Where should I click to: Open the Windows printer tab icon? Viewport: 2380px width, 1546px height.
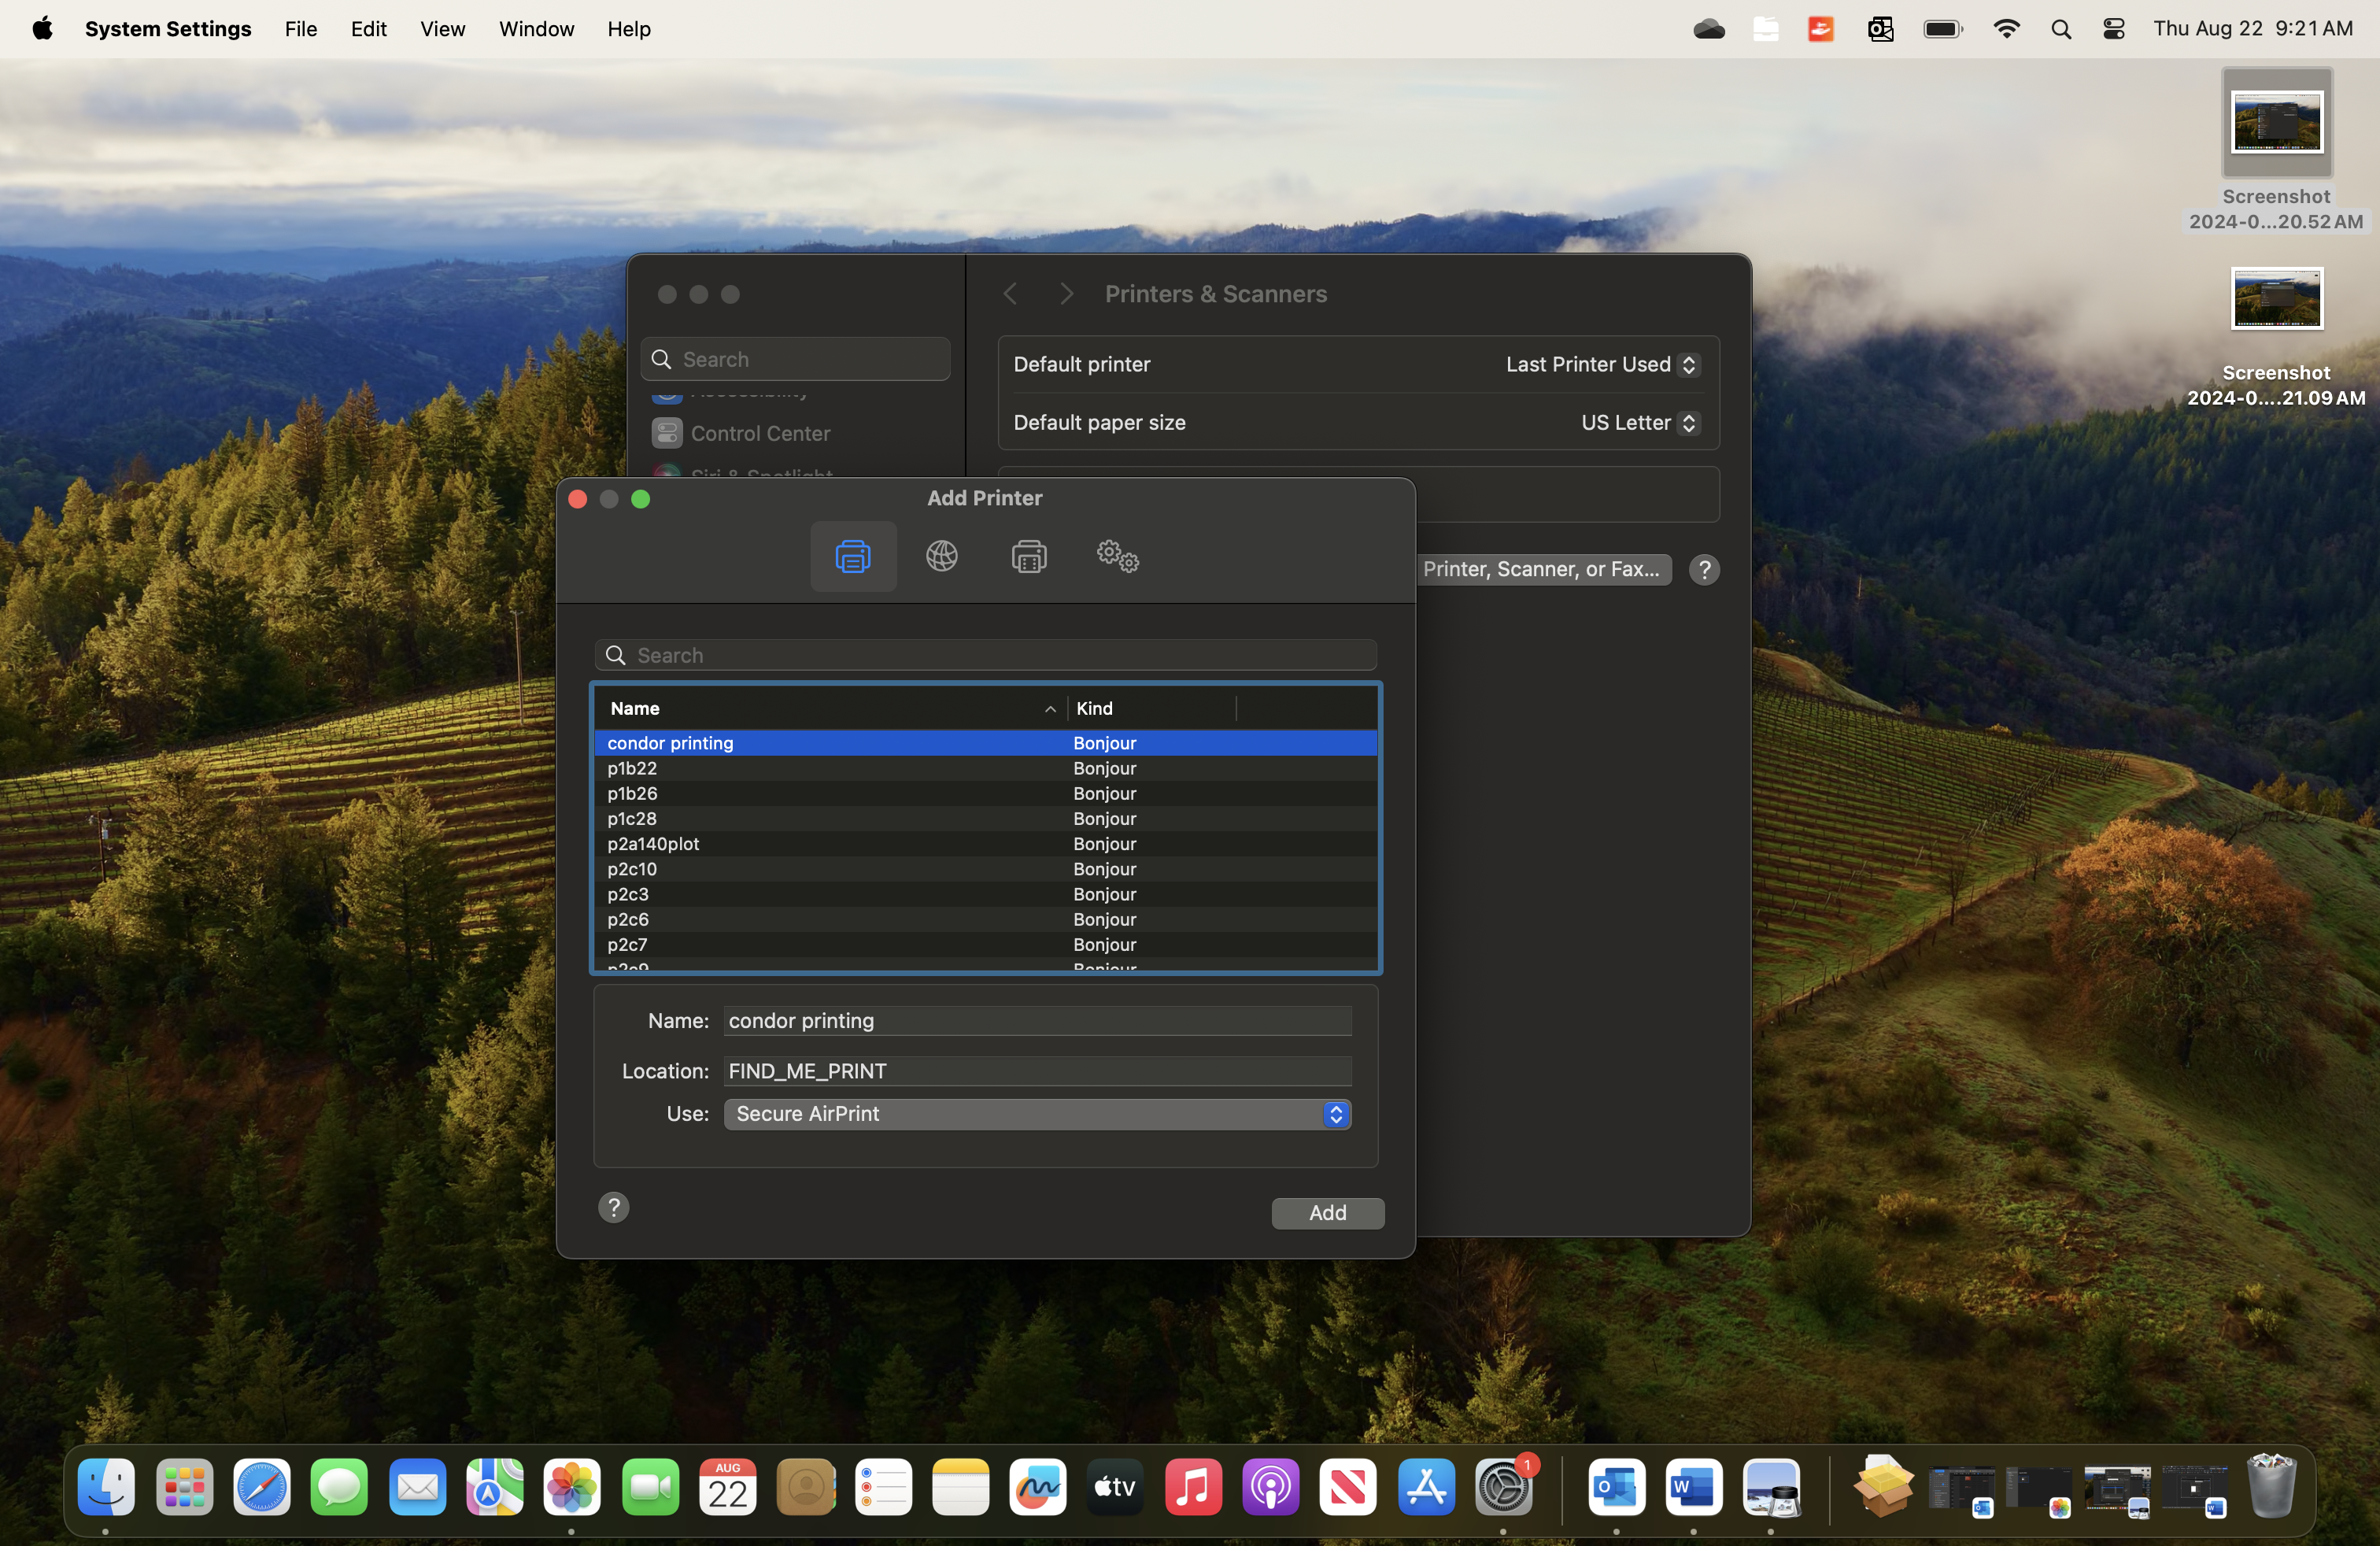point(1029,556)
